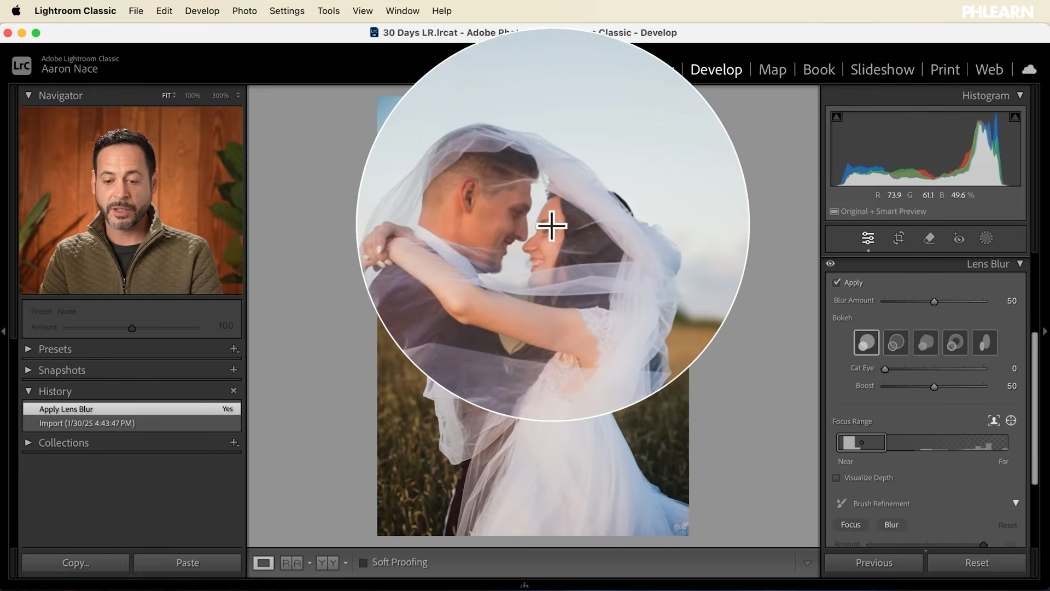Select the Before/After Y|Y view icon
Screen dimensions: 1050x591
tap(327, 563)
